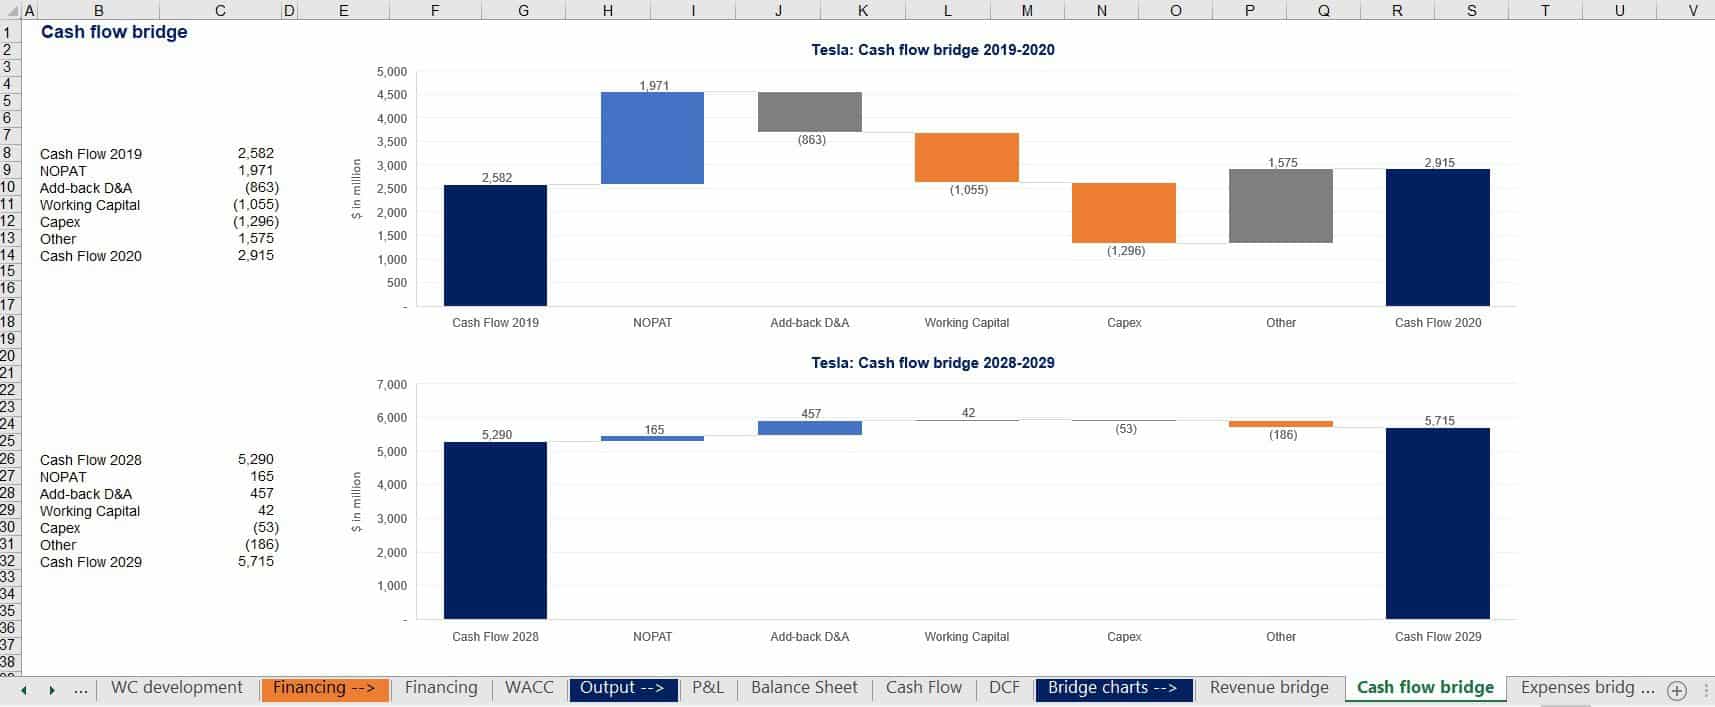The image size is (1715, 707).
Task: Switch to the Revenue bridge sheet
Action: [x=1269, y=687]
